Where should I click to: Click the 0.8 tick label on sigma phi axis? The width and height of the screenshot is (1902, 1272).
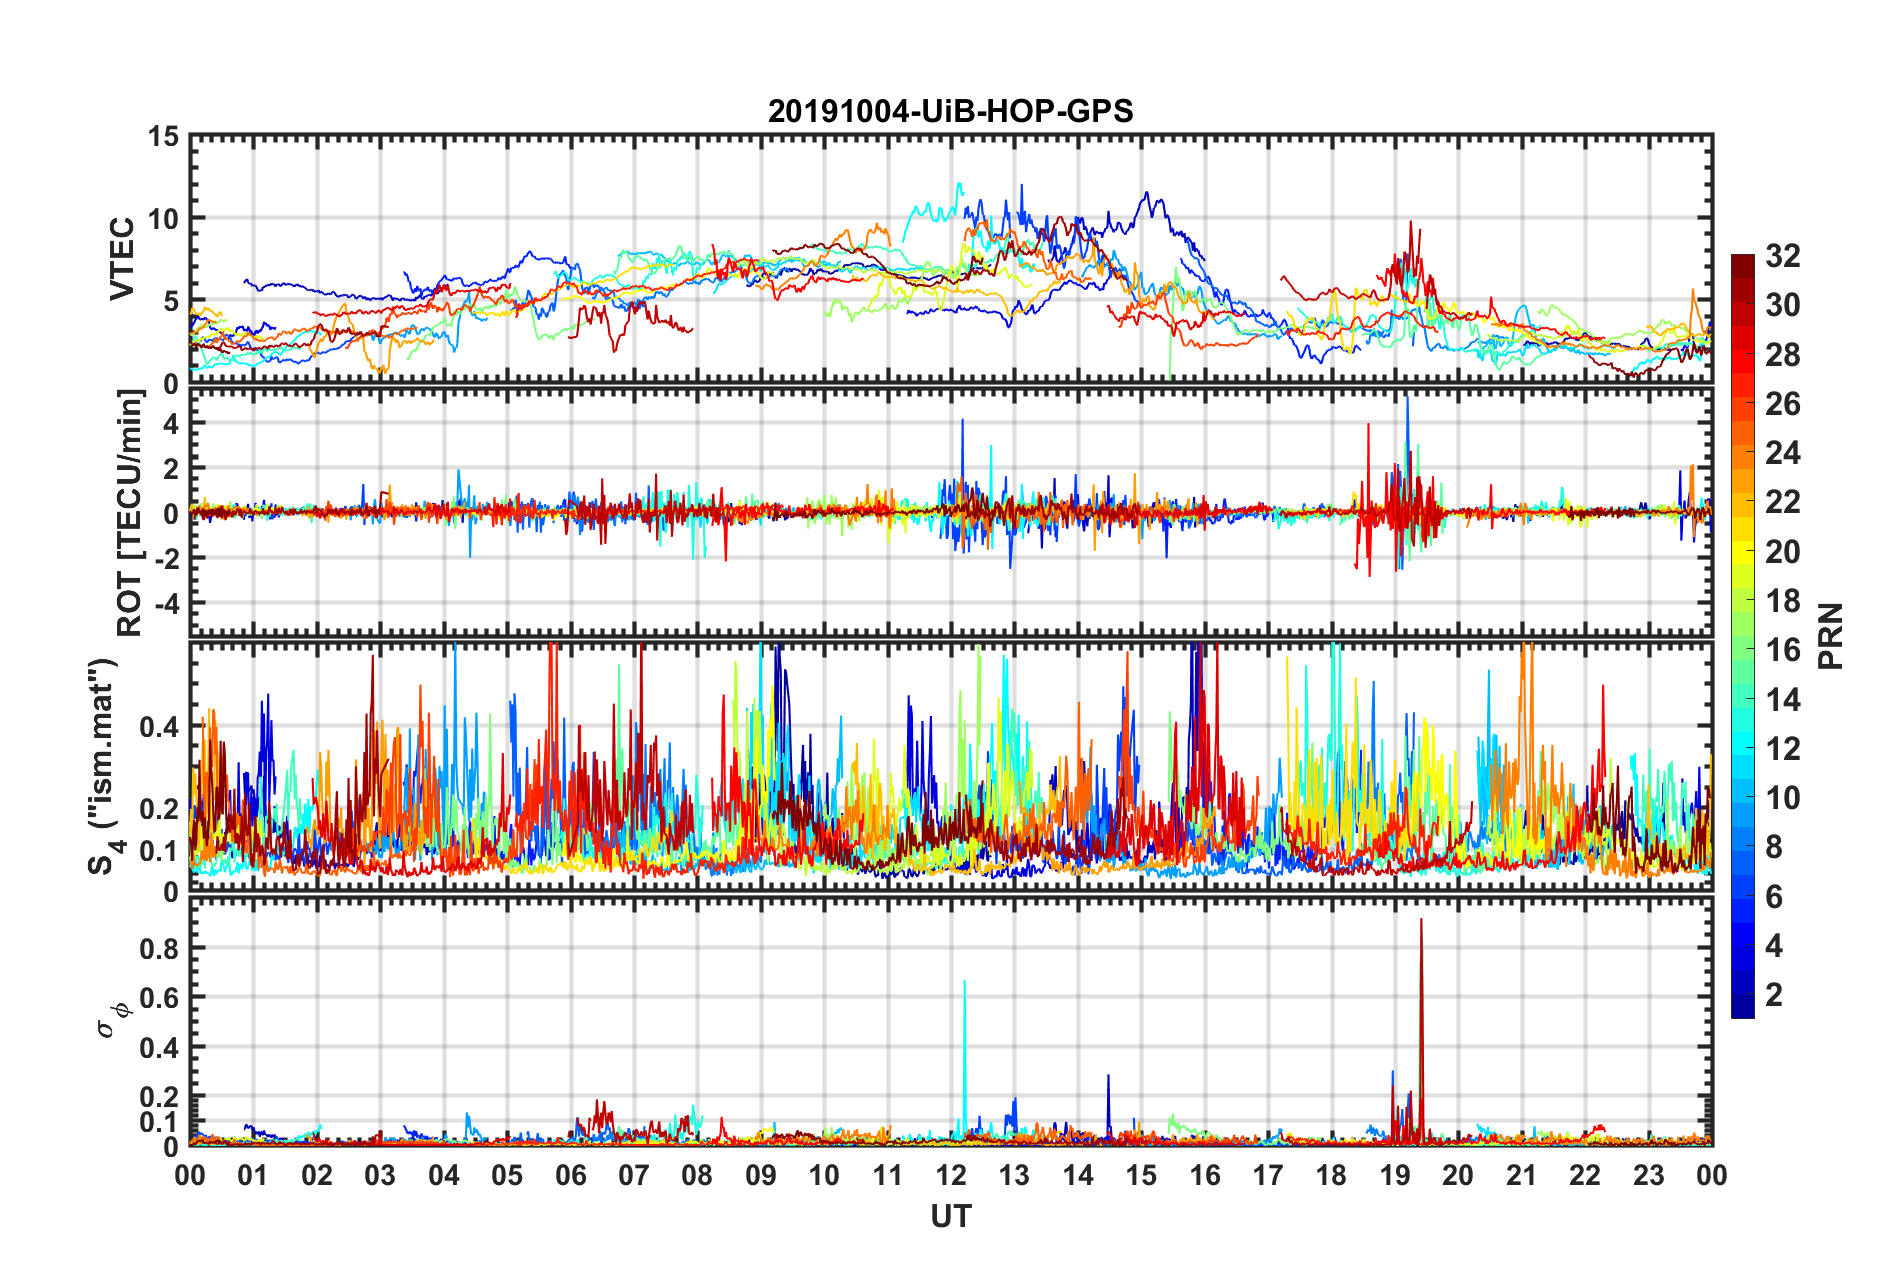click(x=159, y=948)
